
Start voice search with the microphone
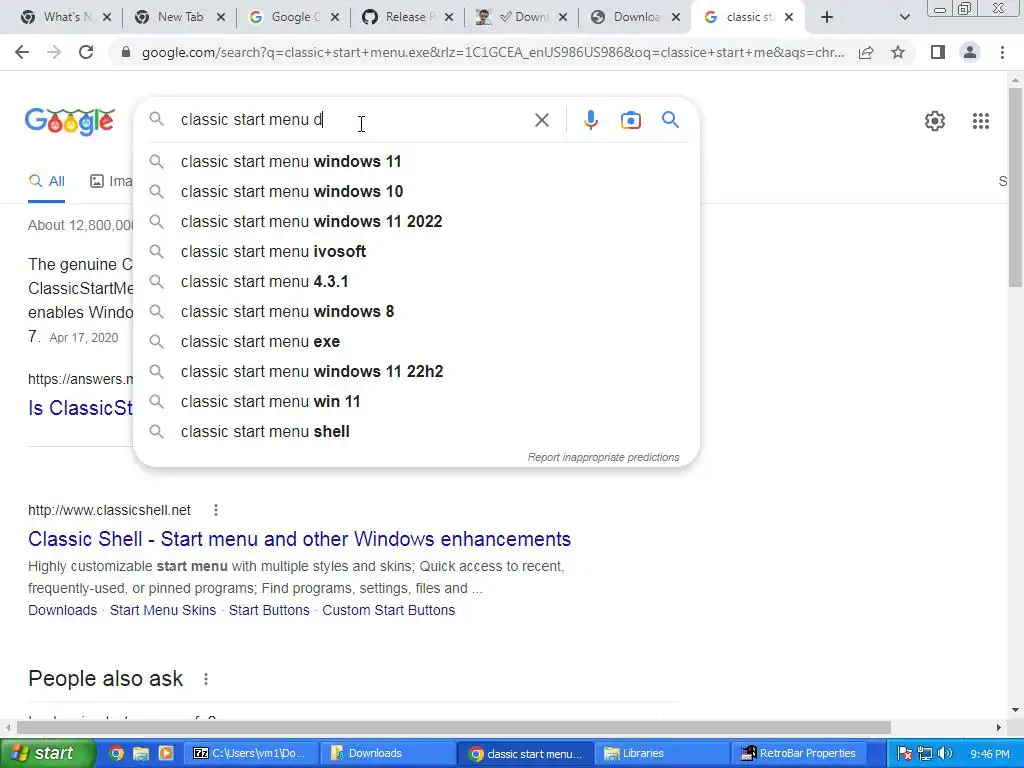590,120
